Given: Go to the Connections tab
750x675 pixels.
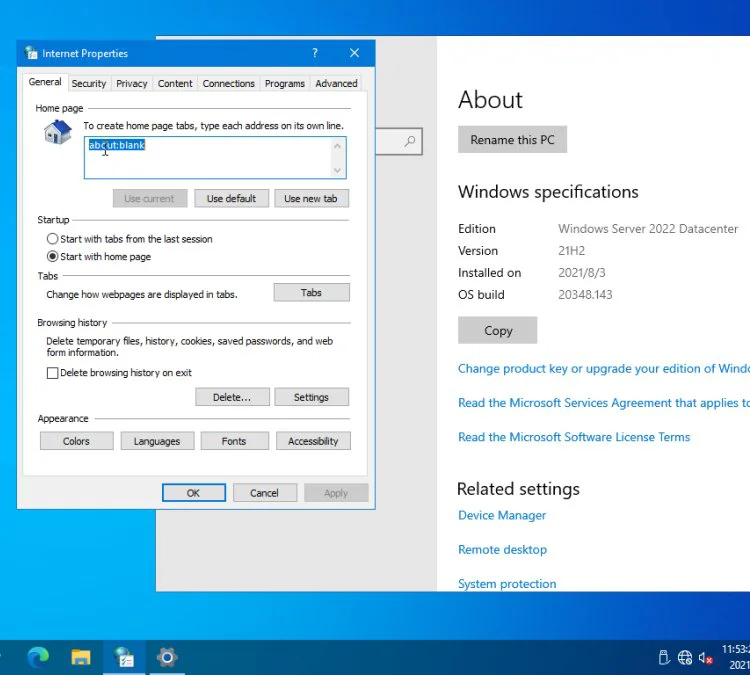Looking at the screenshot, I should 228,84.
